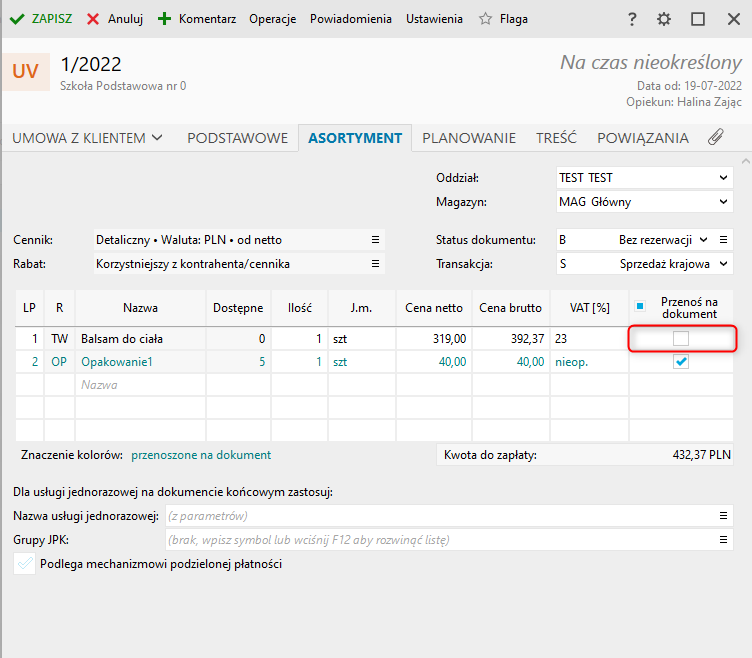
Task: Click the Dostępne 5 cell of Opakowanie1
Action: coord(238,362)
